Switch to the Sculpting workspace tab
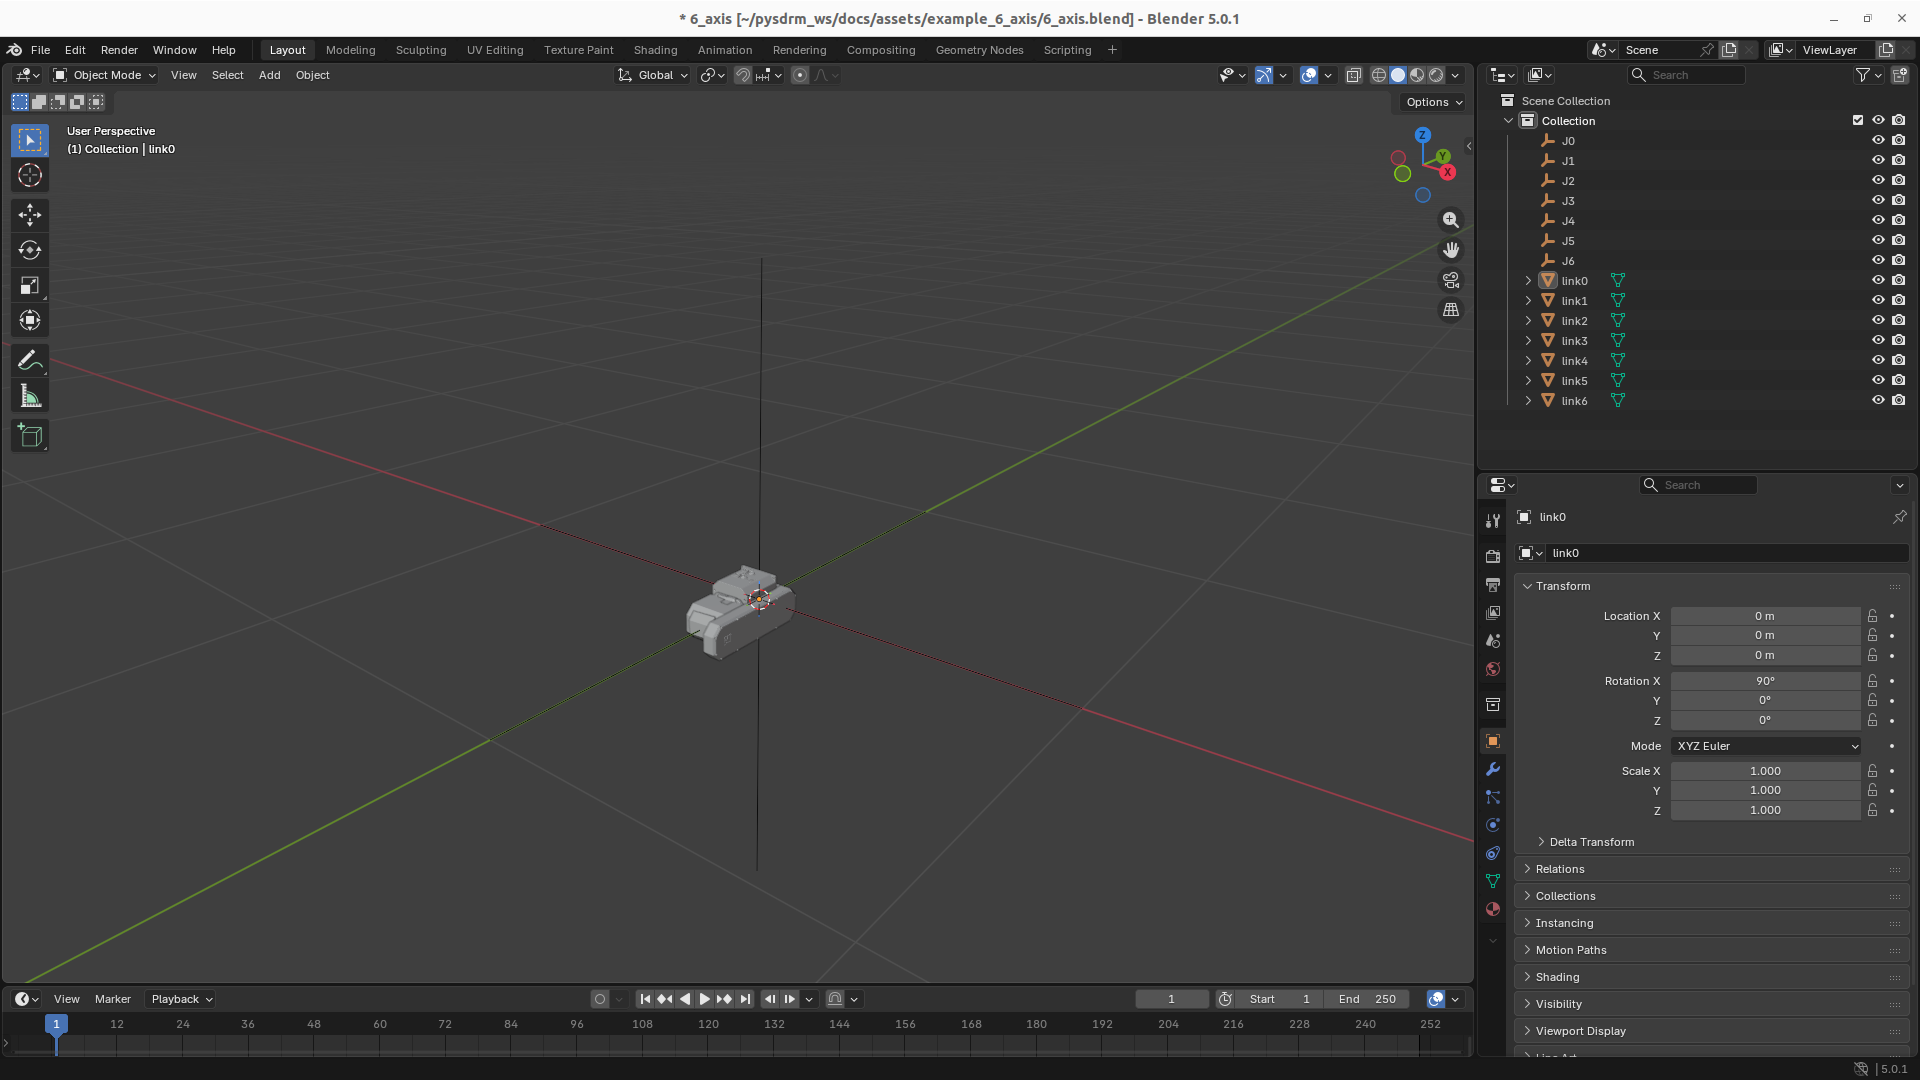Image resolution: width=1920 pixels, height=1080 pixels. click(x=420, y=50)
